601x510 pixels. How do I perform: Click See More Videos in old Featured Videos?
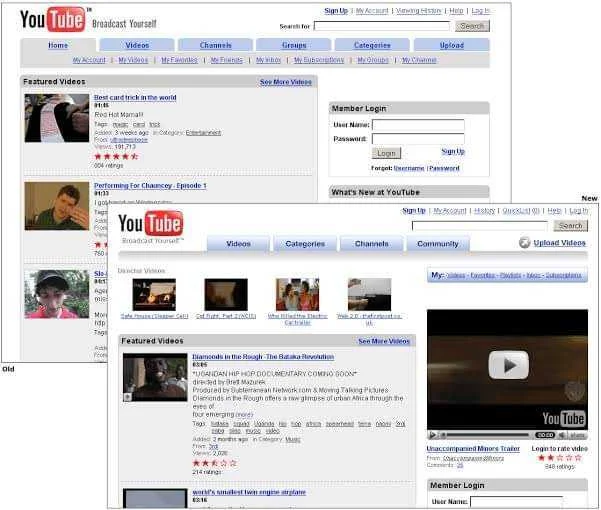tap(286, 82)
